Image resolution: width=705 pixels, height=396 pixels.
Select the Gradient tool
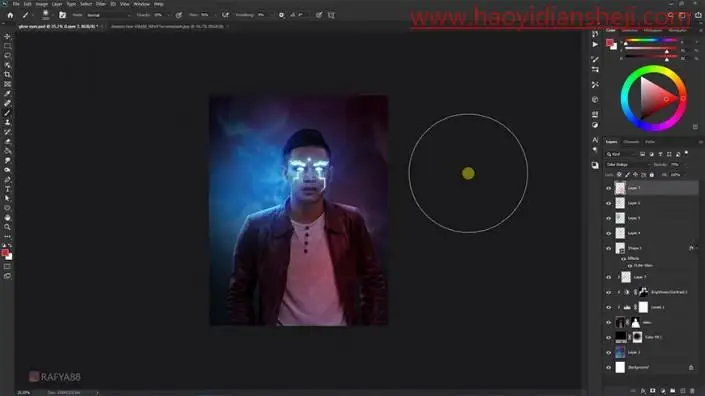[7, 151]
